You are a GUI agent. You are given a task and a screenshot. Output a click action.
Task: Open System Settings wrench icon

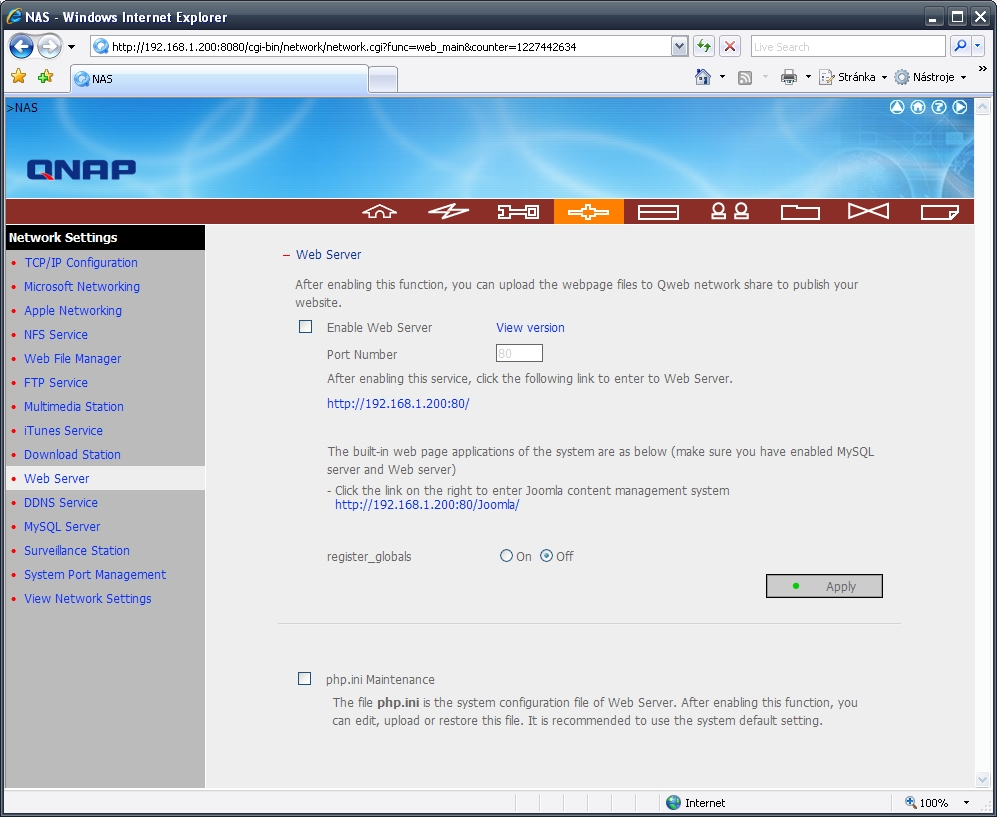(x=518, y=212)
